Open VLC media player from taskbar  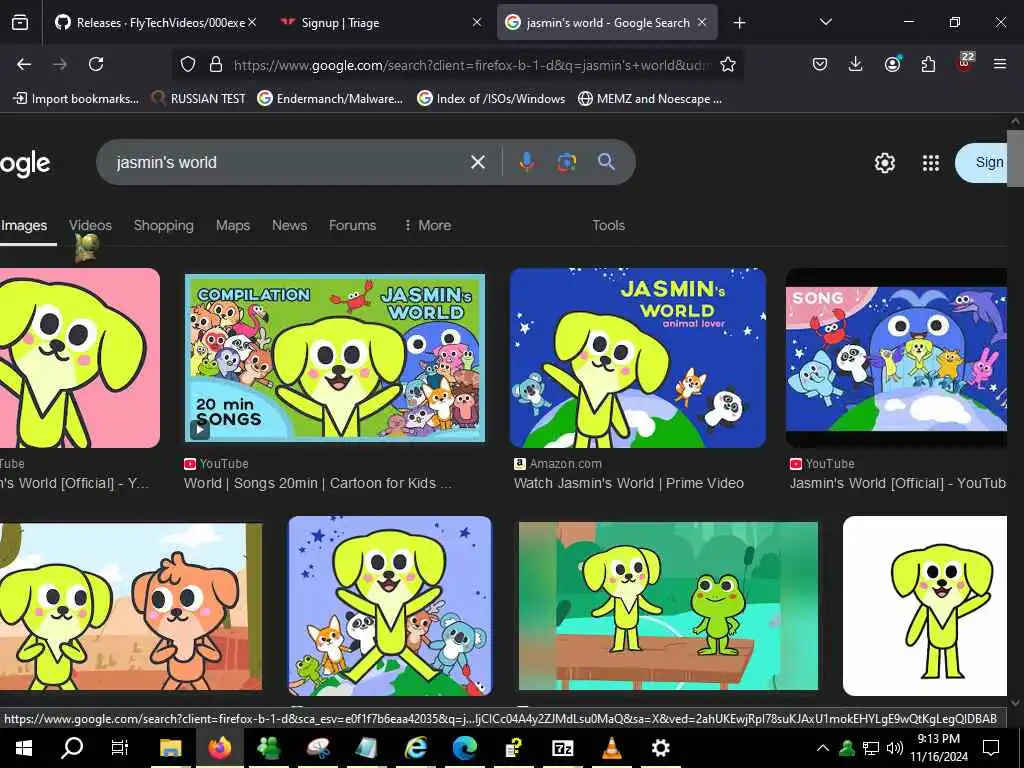pos(612,747)
